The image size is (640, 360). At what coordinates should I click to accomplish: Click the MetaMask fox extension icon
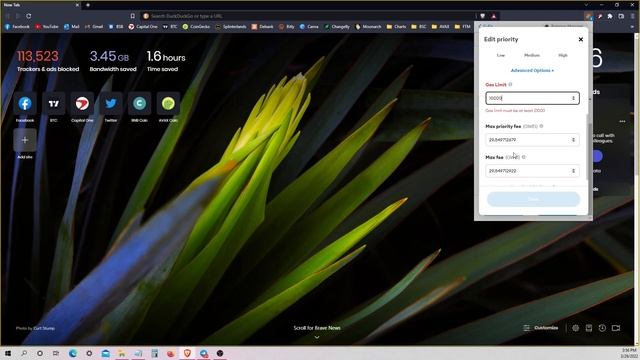click(x=588, y=16)
